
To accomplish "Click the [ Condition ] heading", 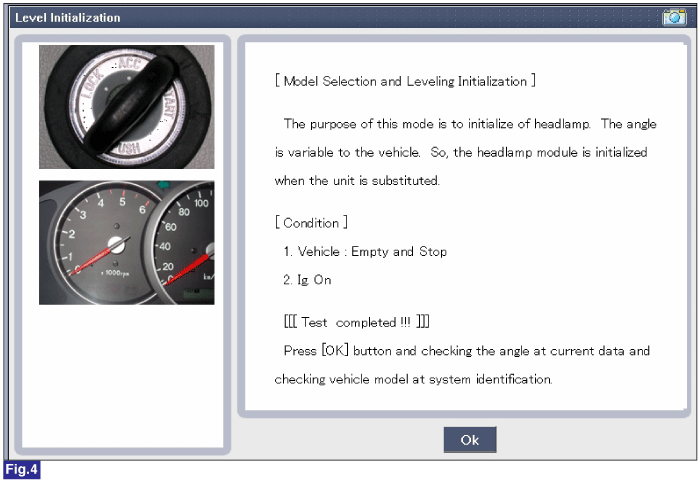I will pos(311,223).
